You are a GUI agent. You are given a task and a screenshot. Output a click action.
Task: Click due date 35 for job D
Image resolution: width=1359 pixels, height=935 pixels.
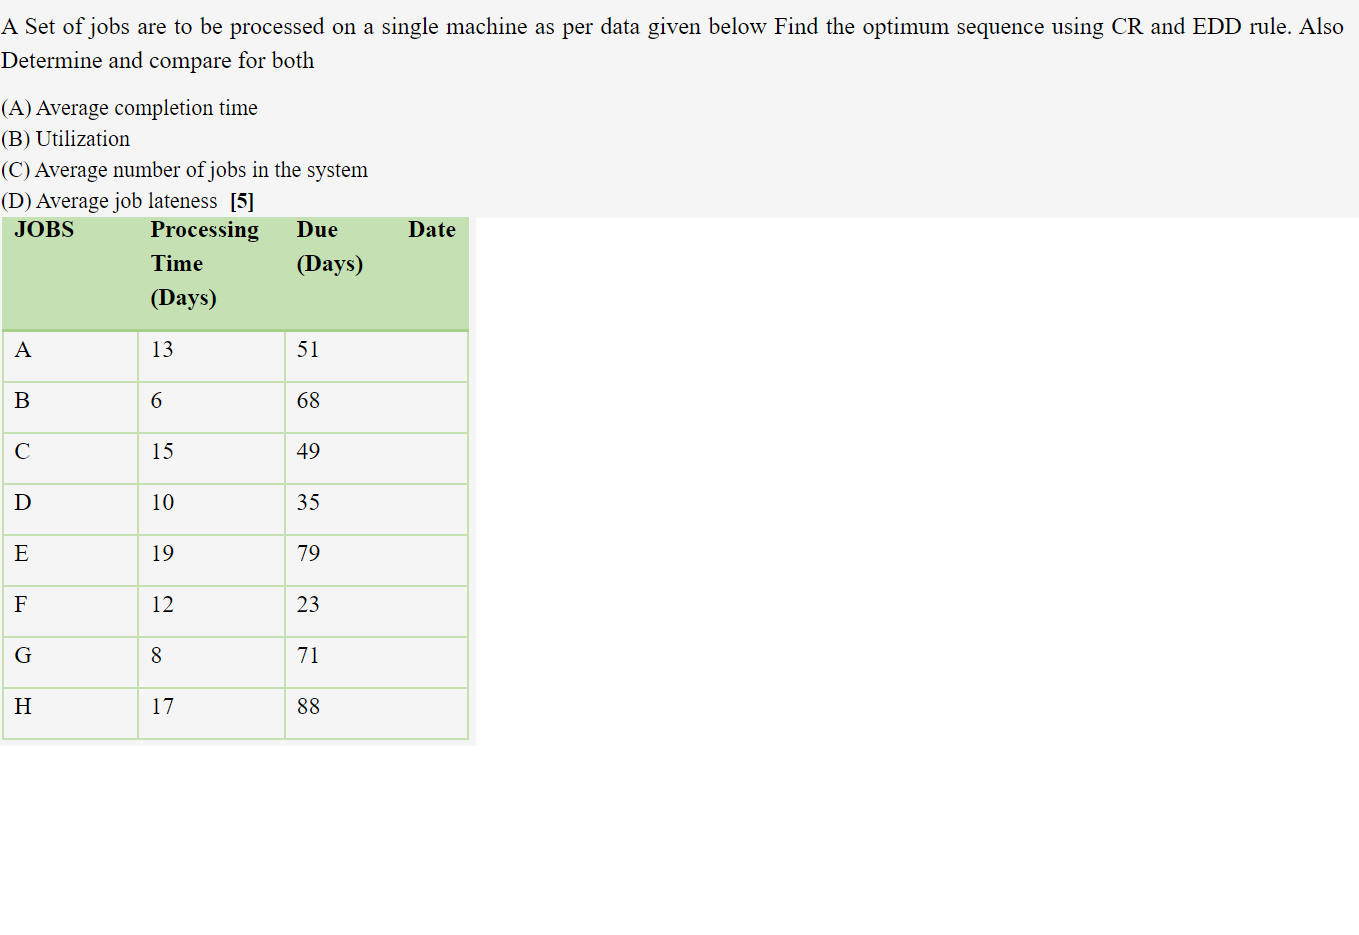tap(308, 503)
